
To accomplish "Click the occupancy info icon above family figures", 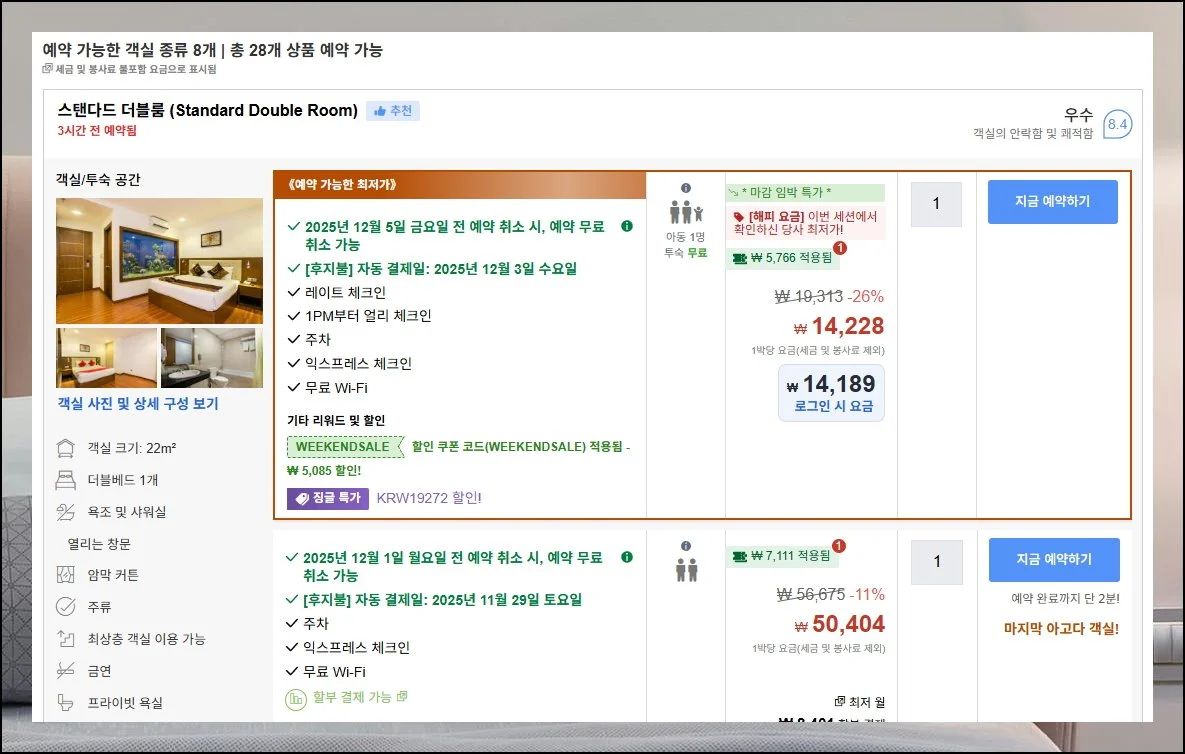I will (686, 188).
